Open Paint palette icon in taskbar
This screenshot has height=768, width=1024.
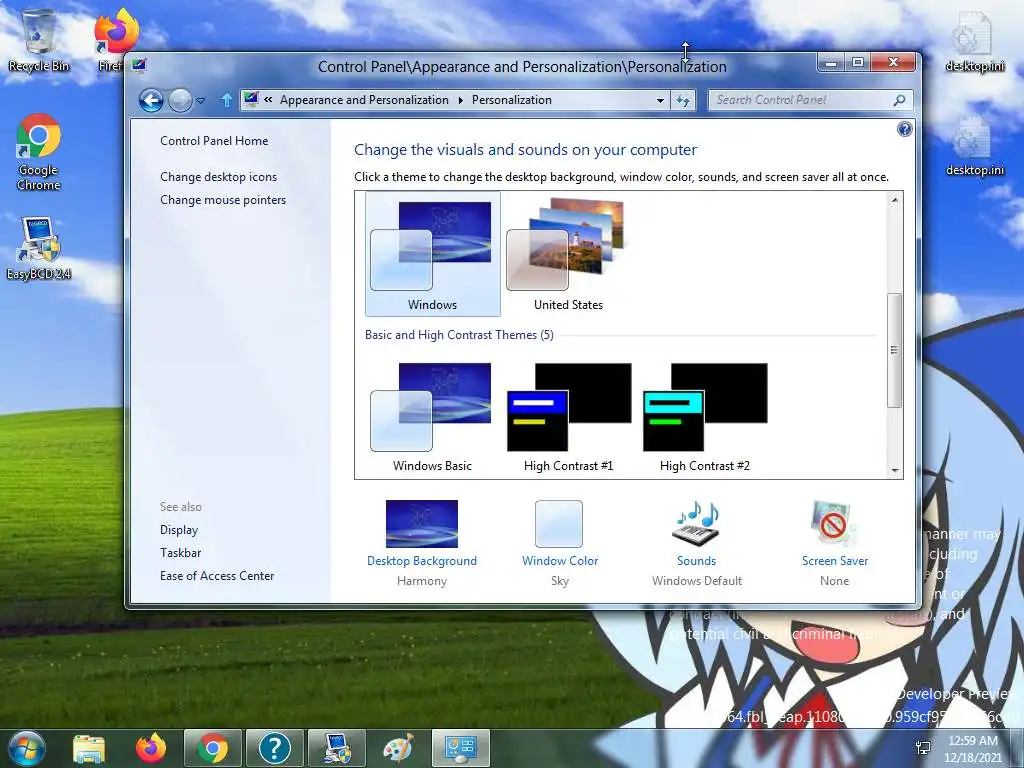click(398, 748)
